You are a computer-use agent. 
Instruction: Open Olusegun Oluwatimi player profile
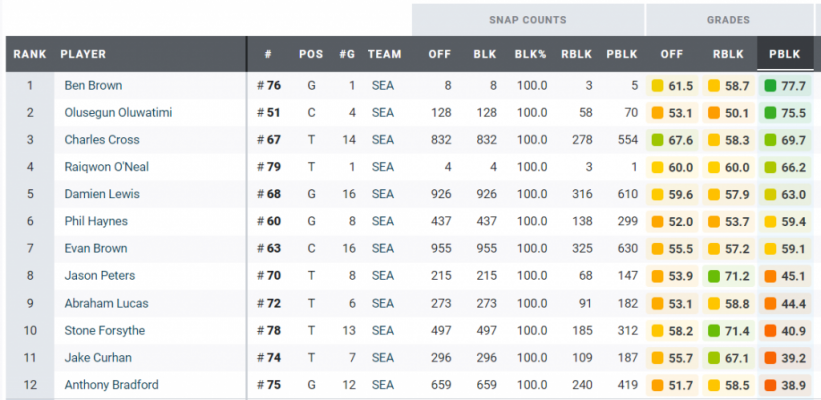pyautogui.click(x=118, y=113)
